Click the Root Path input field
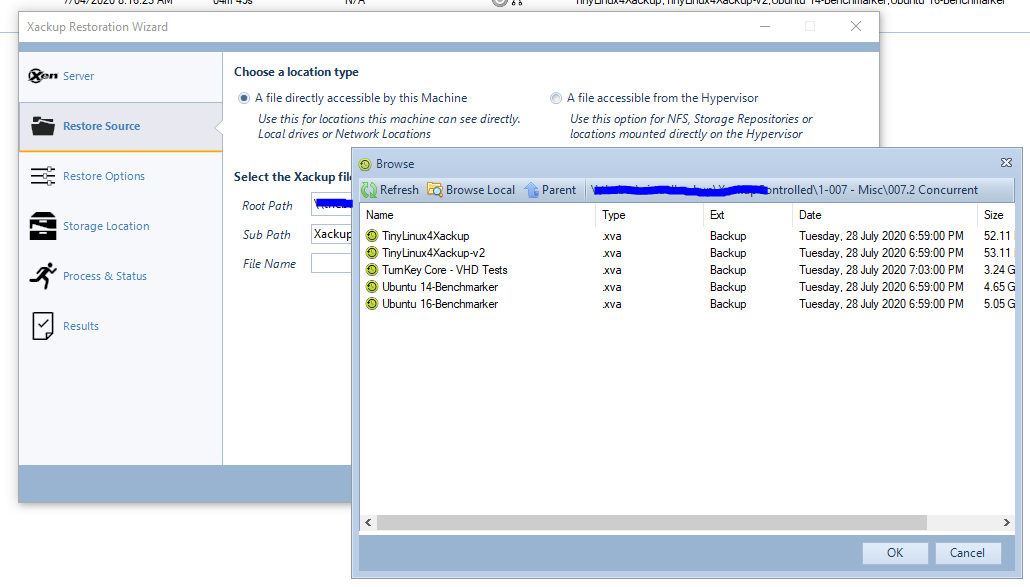Screen dimensions: 1030x587 (x=332, y=205)
